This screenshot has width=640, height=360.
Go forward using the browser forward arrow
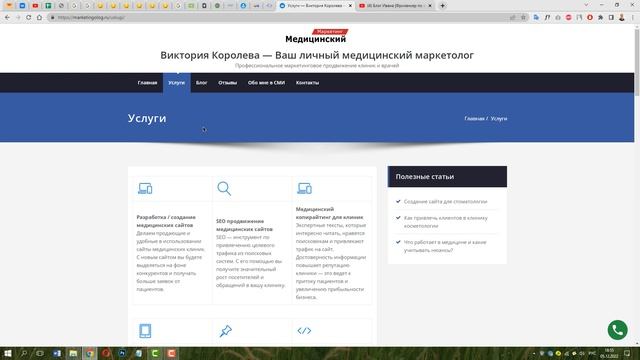18,18
